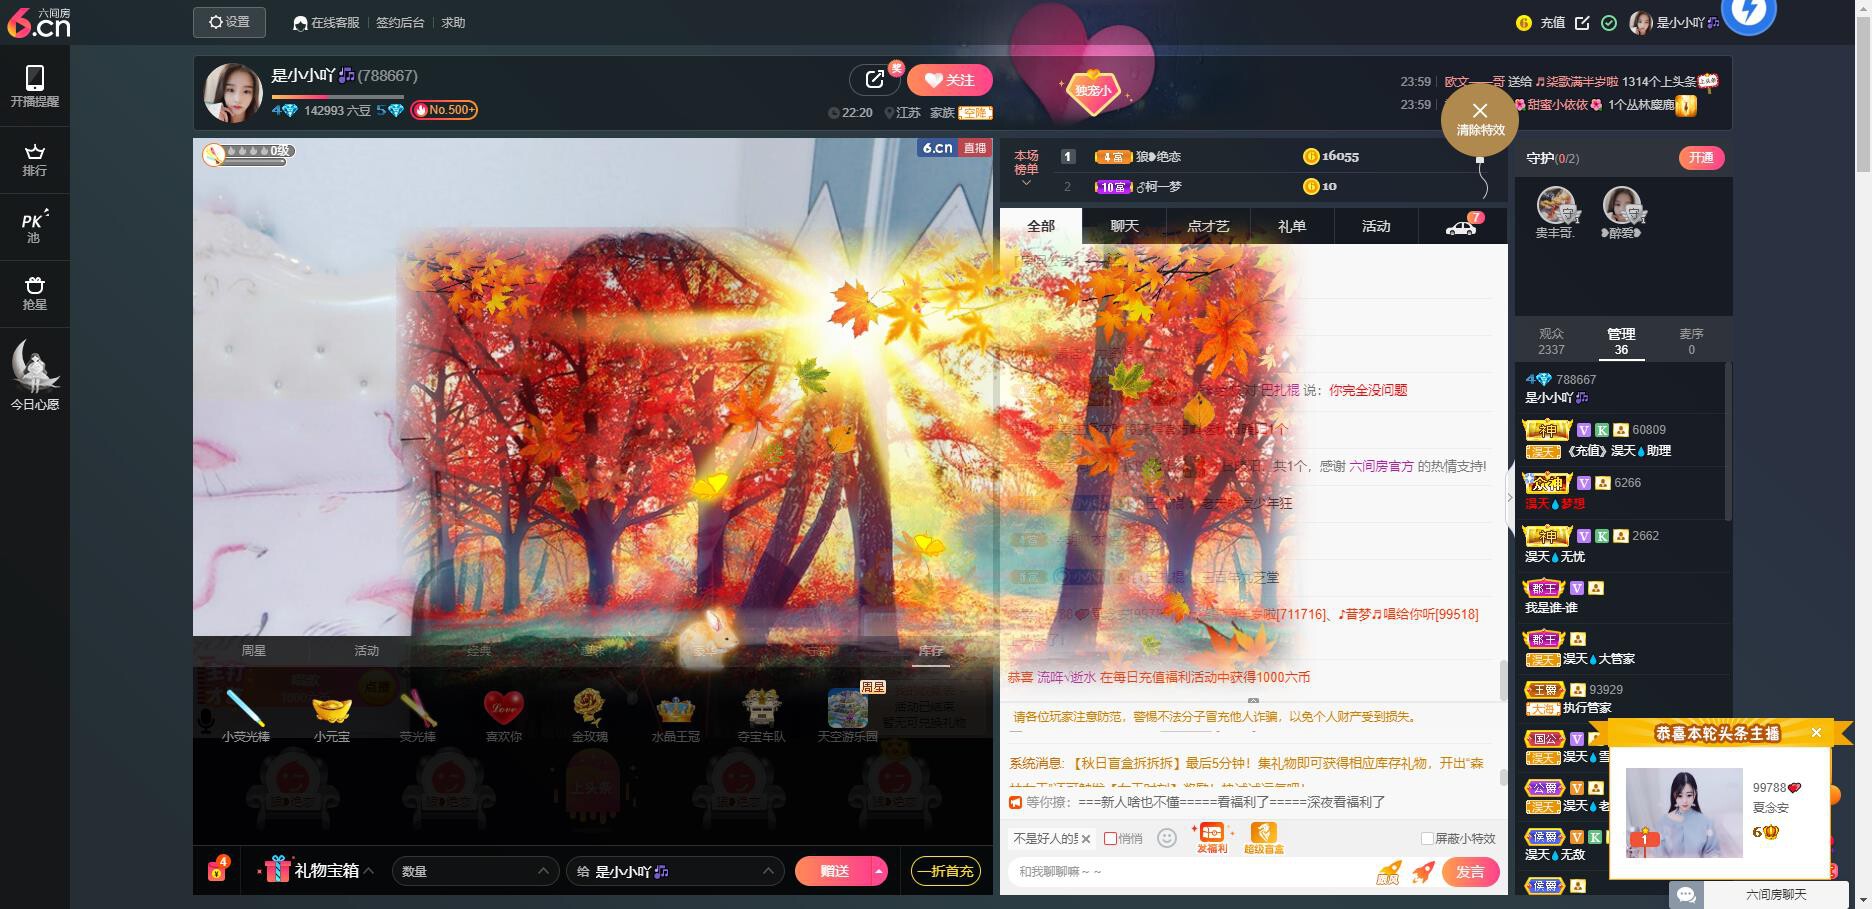Click the gold coin icon beside 充值

1524,23
